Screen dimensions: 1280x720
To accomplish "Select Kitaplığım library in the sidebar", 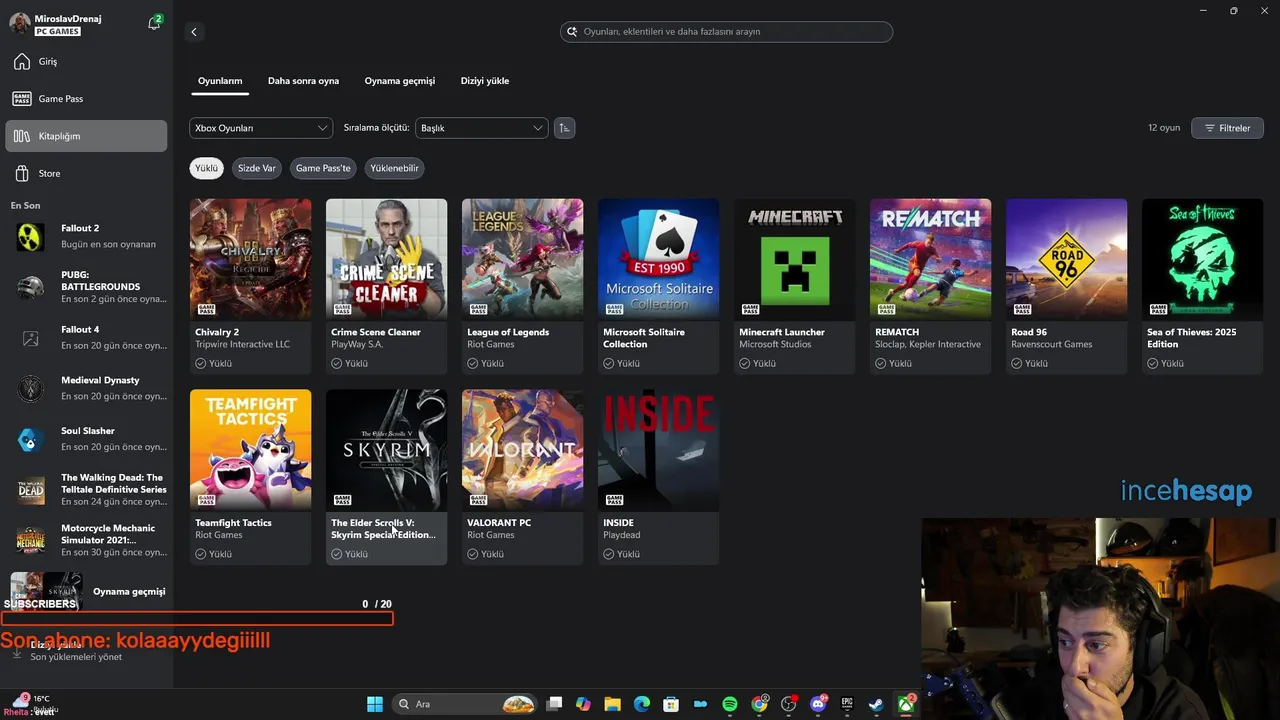I will click(86, 136).
